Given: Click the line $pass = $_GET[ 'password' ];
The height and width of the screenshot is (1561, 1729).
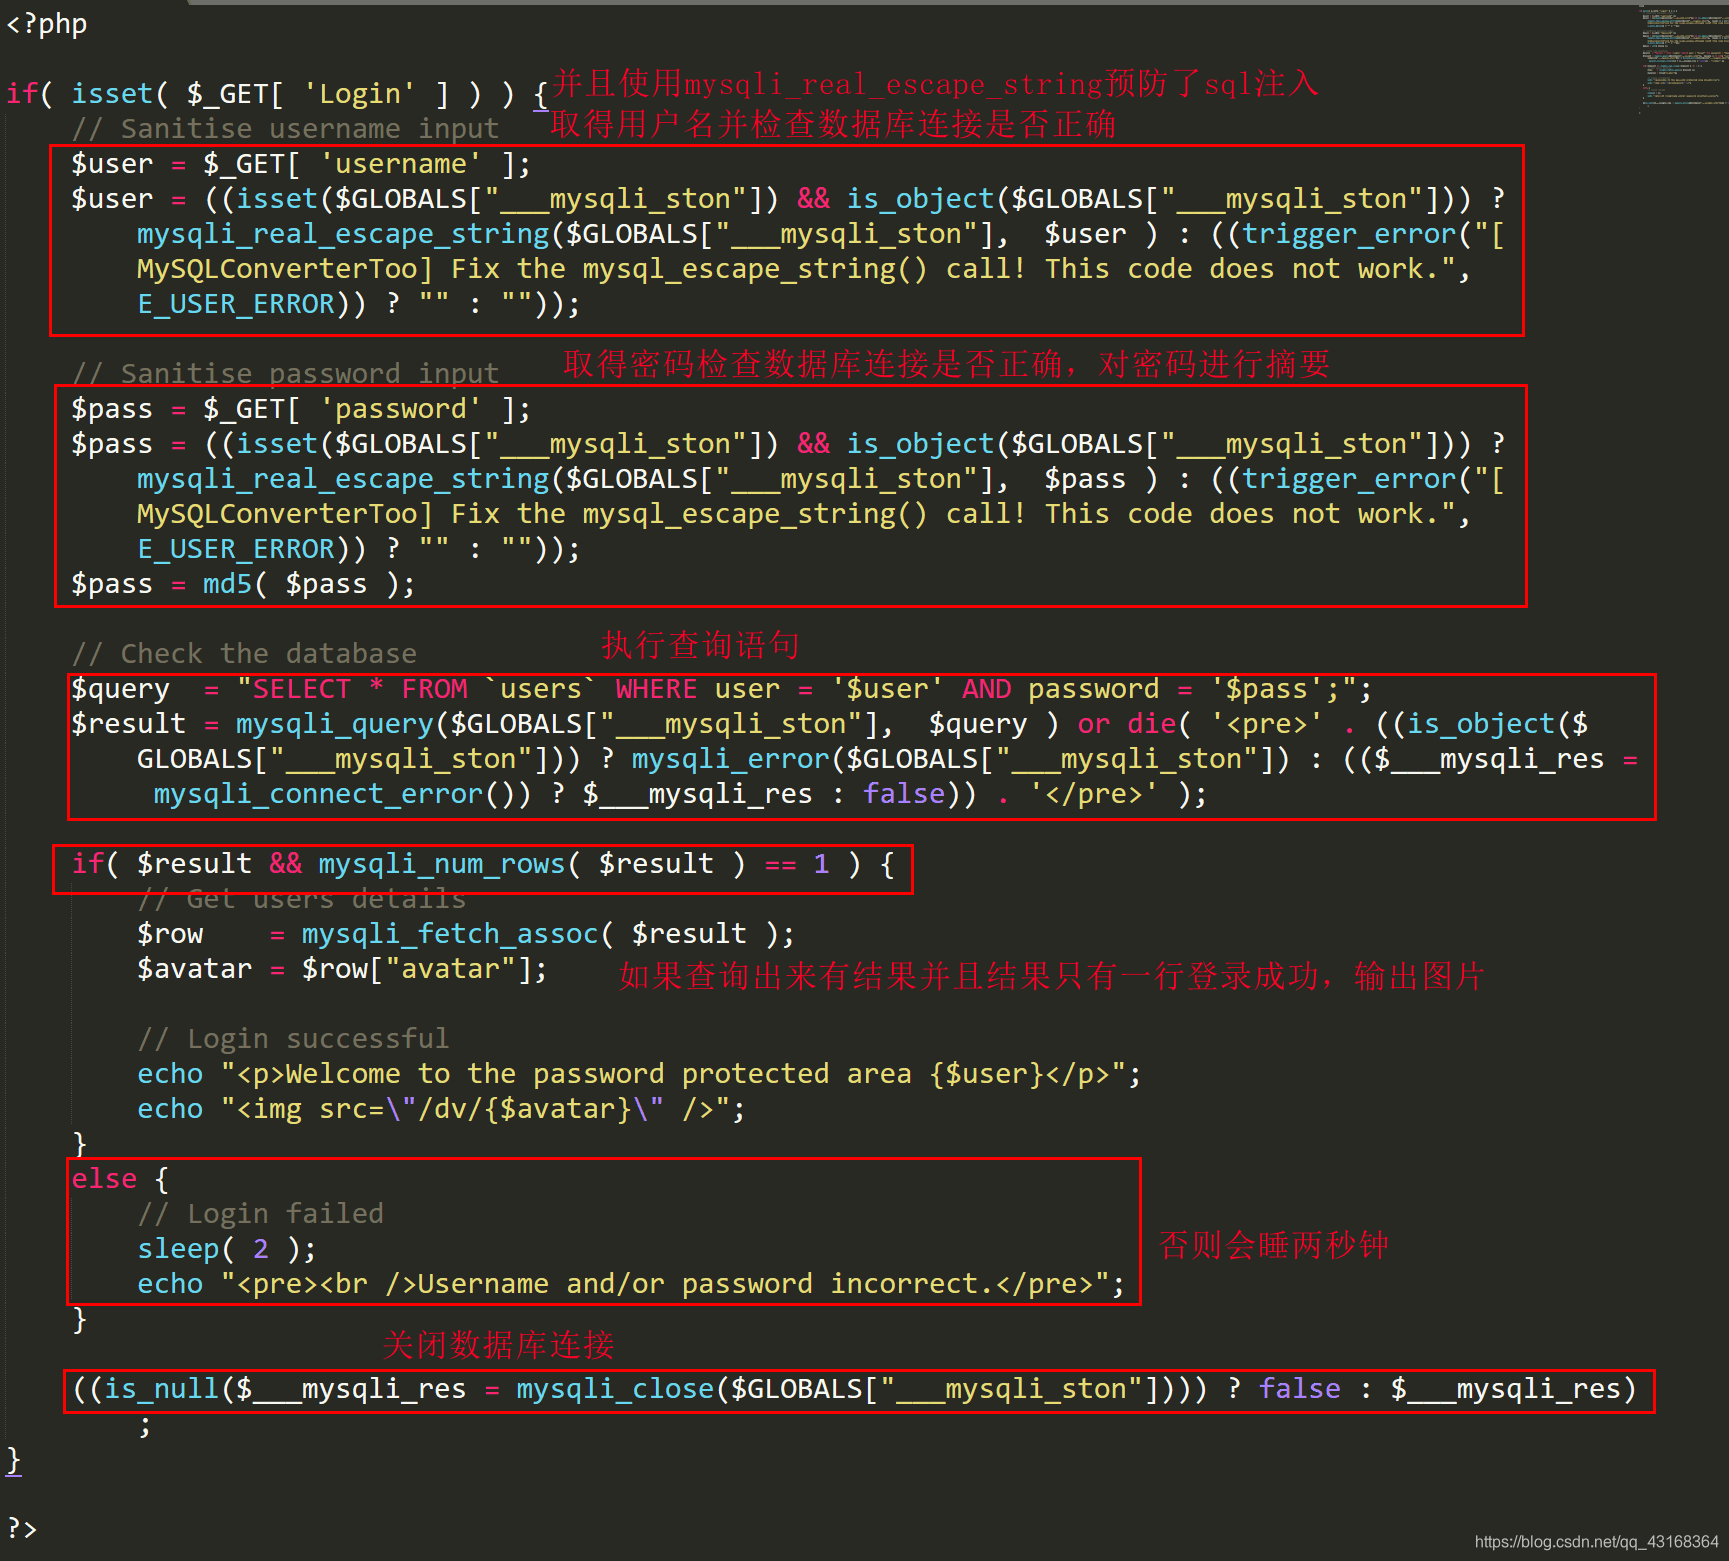Looking at the screenshot, I should click(x=301, y=408).
